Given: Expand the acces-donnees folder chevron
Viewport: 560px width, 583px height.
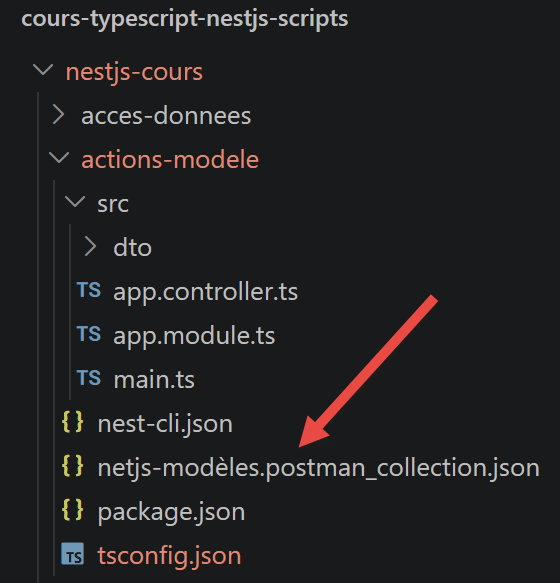Looking at the screenshot, I should pos(59,115).
